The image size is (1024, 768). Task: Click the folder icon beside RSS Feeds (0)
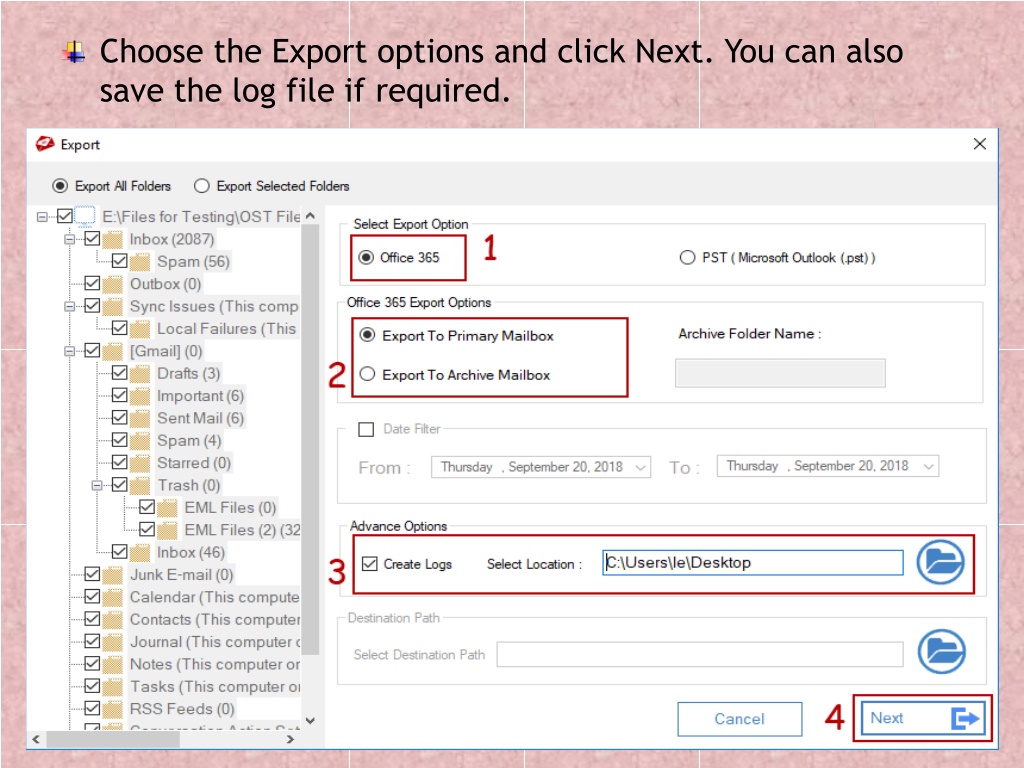[x=112, y=709]
